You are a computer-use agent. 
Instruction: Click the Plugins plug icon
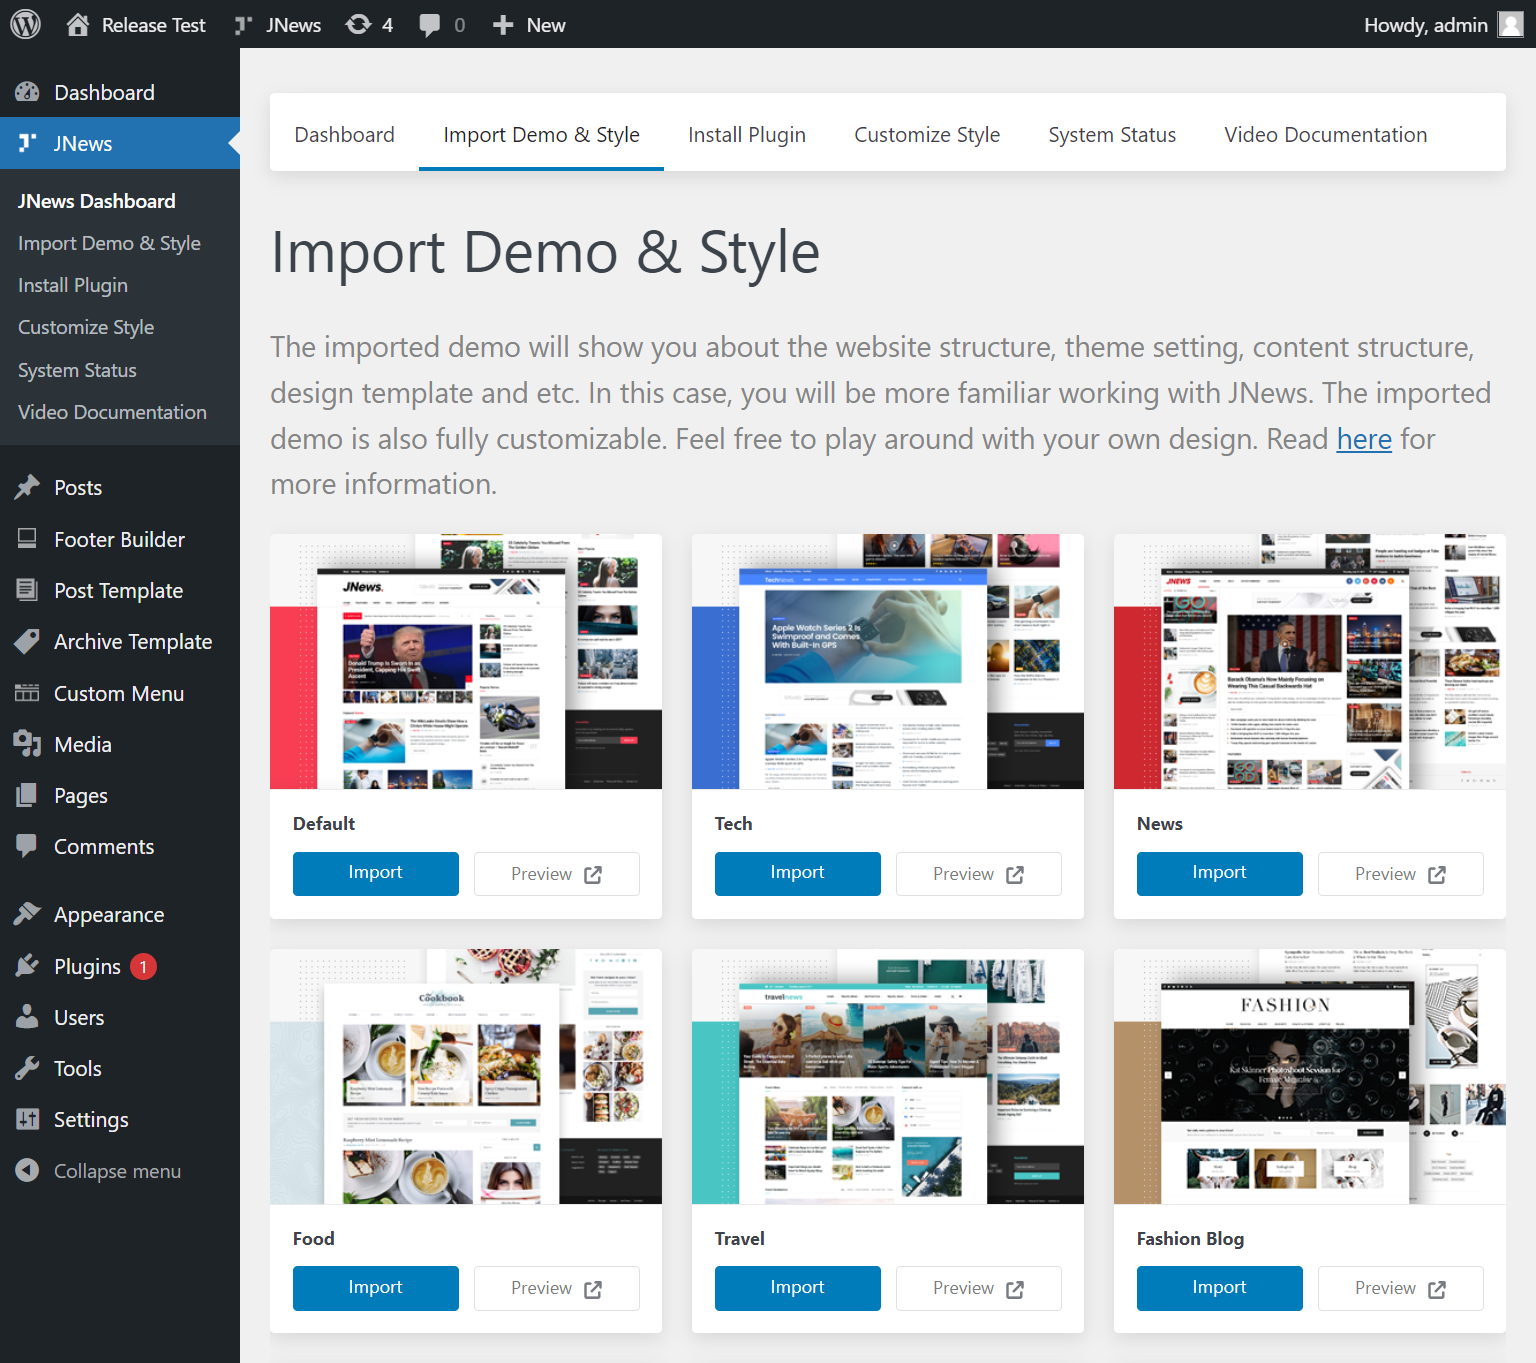(x=27, y=966)
